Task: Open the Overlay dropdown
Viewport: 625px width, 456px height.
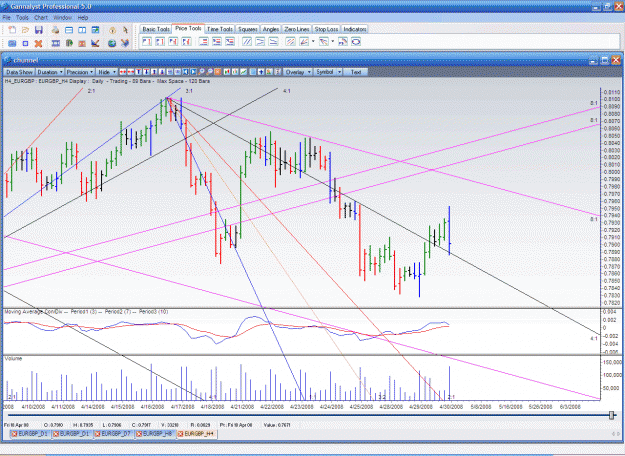Action: pos(298,72)
